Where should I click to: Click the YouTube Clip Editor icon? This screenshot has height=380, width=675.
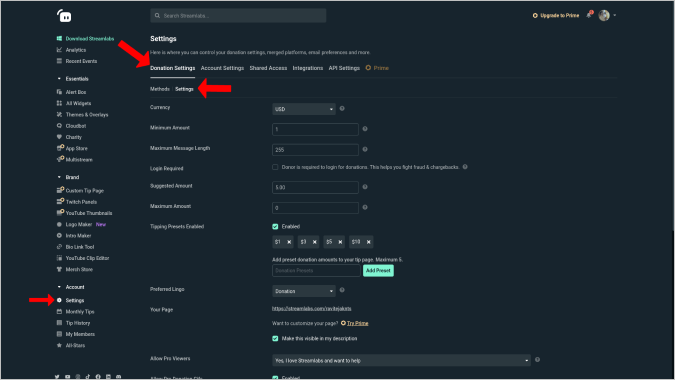[59, 258]
